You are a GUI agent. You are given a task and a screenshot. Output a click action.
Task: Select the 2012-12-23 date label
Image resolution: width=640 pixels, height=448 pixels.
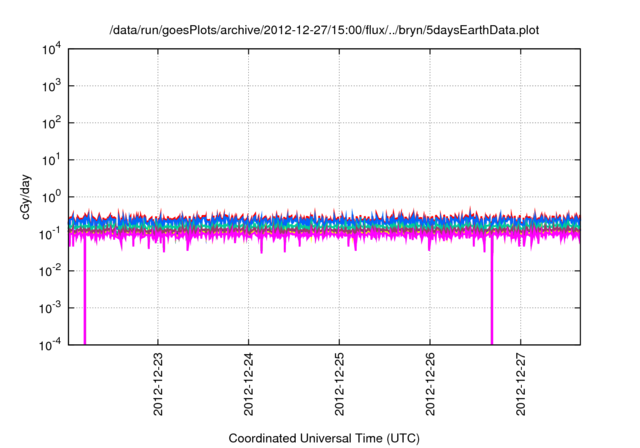click(158, 384)
